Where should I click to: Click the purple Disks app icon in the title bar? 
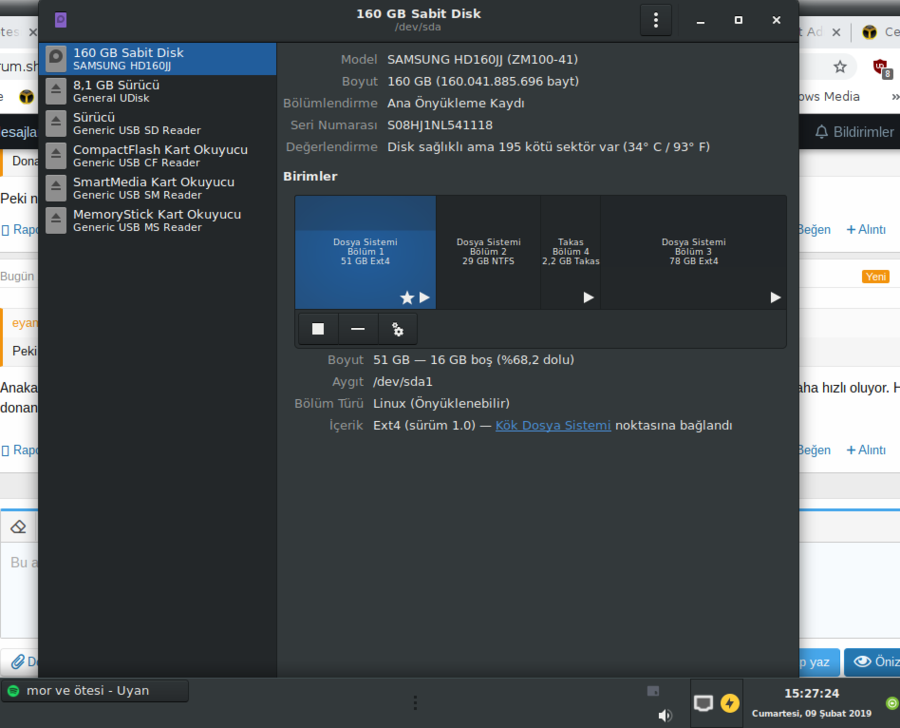[60, 20]
